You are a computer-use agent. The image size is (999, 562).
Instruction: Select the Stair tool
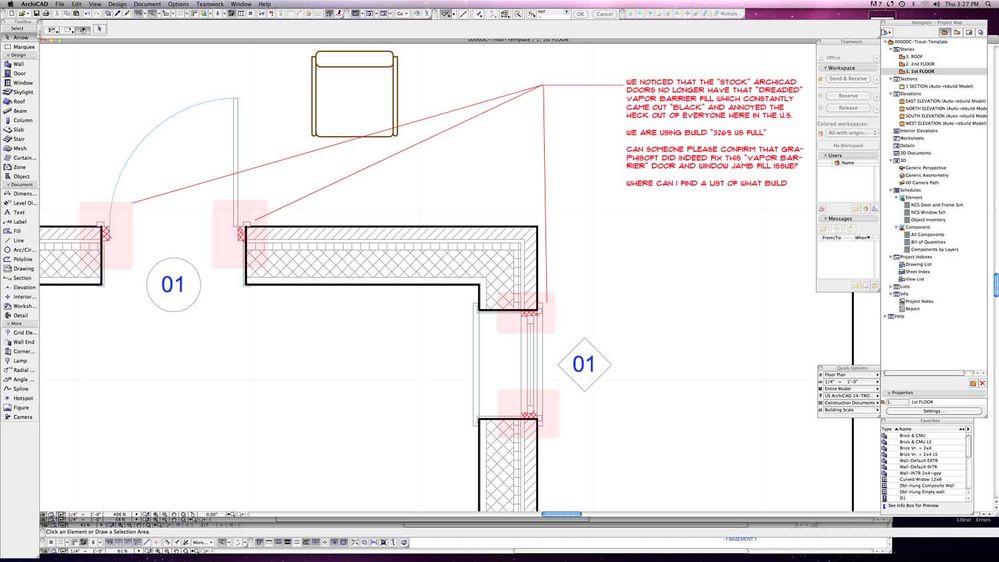tap(19, 139)
